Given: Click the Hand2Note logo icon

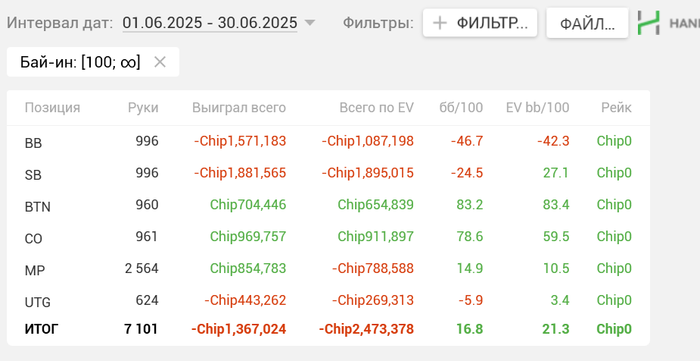Looking at the screenshot, I should click(648, 23).
